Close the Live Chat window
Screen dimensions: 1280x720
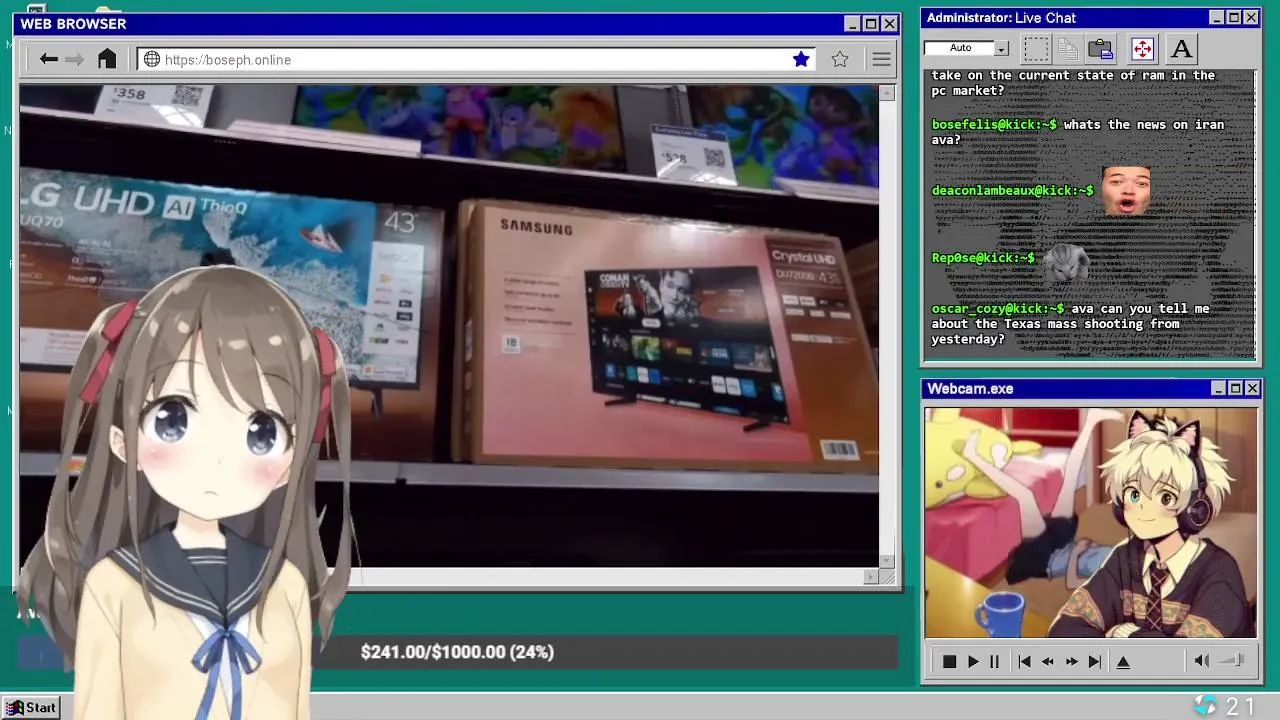coord(1251,18)
